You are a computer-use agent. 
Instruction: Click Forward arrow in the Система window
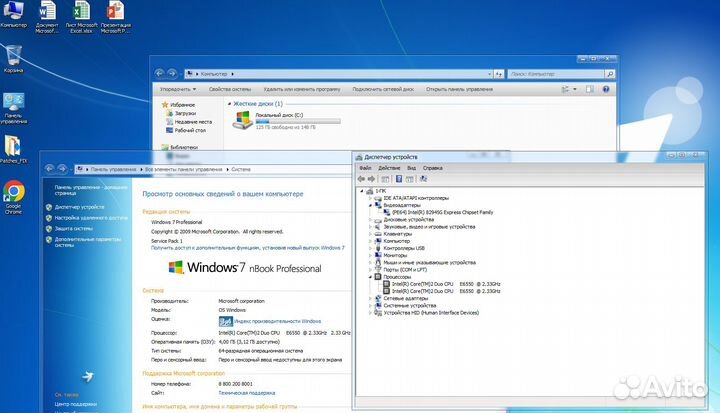[x=62, y=169]
